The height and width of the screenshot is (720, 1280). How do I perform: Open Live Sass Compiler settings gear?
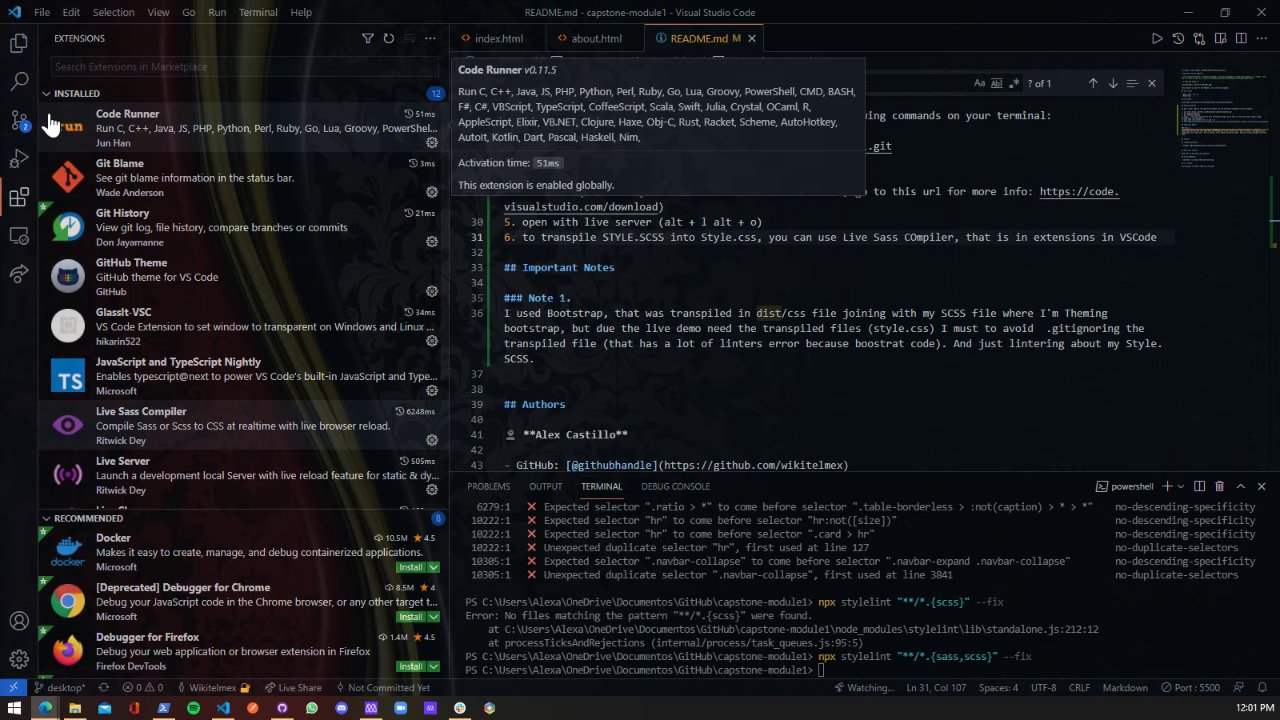coord(432,440)
